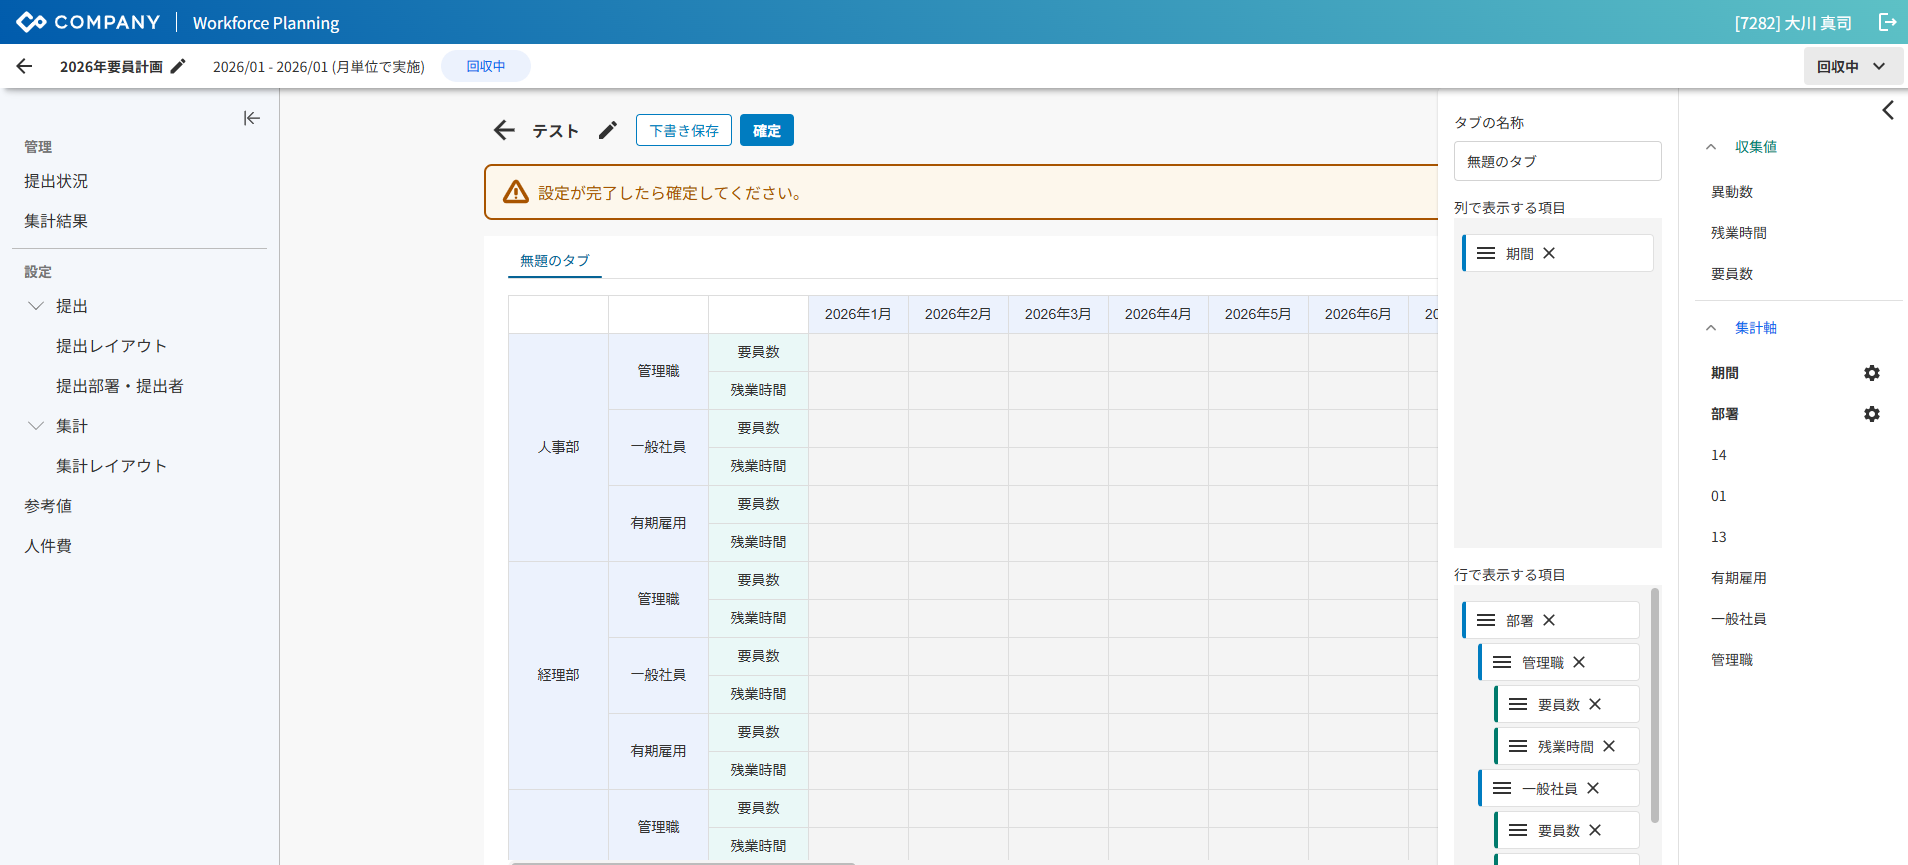
Task: Click the pencil icon next to テスト
Action: click(607, 130)
